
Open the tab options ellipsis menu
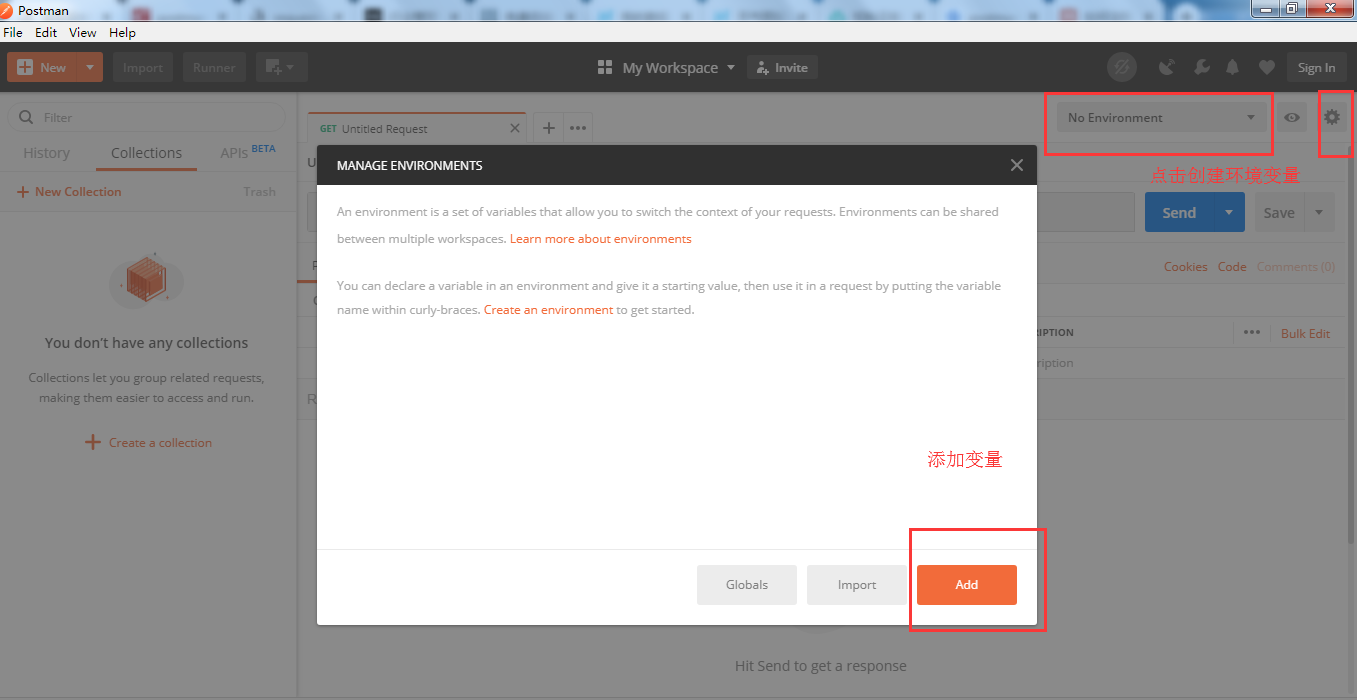tap(578, 128)
